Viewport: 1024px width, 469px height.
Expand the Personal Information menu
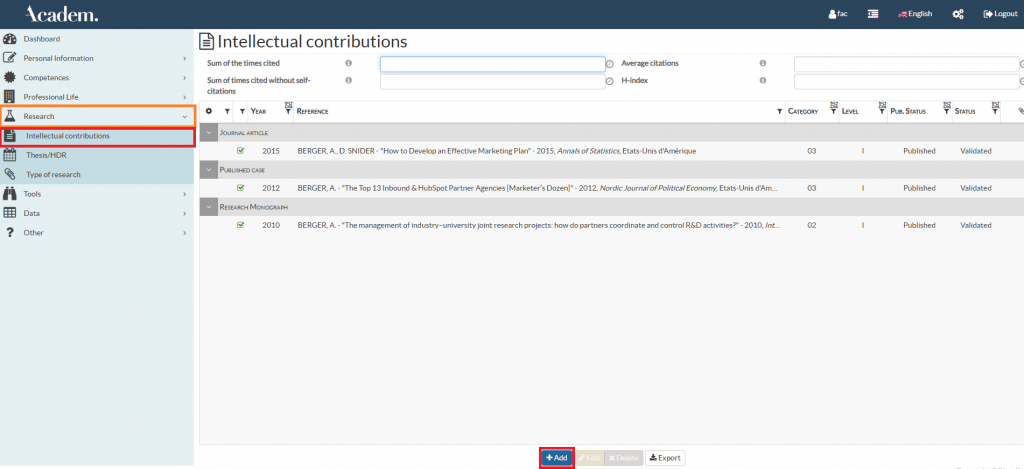[96, 58]
